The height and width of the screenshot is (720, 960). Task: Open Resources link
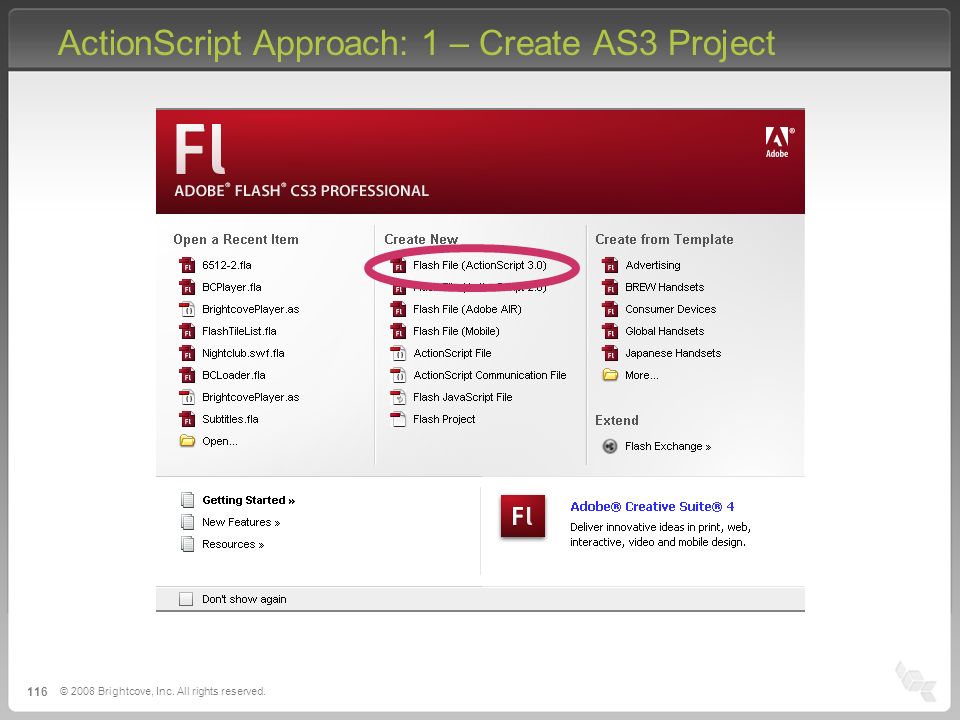[233, 544]
